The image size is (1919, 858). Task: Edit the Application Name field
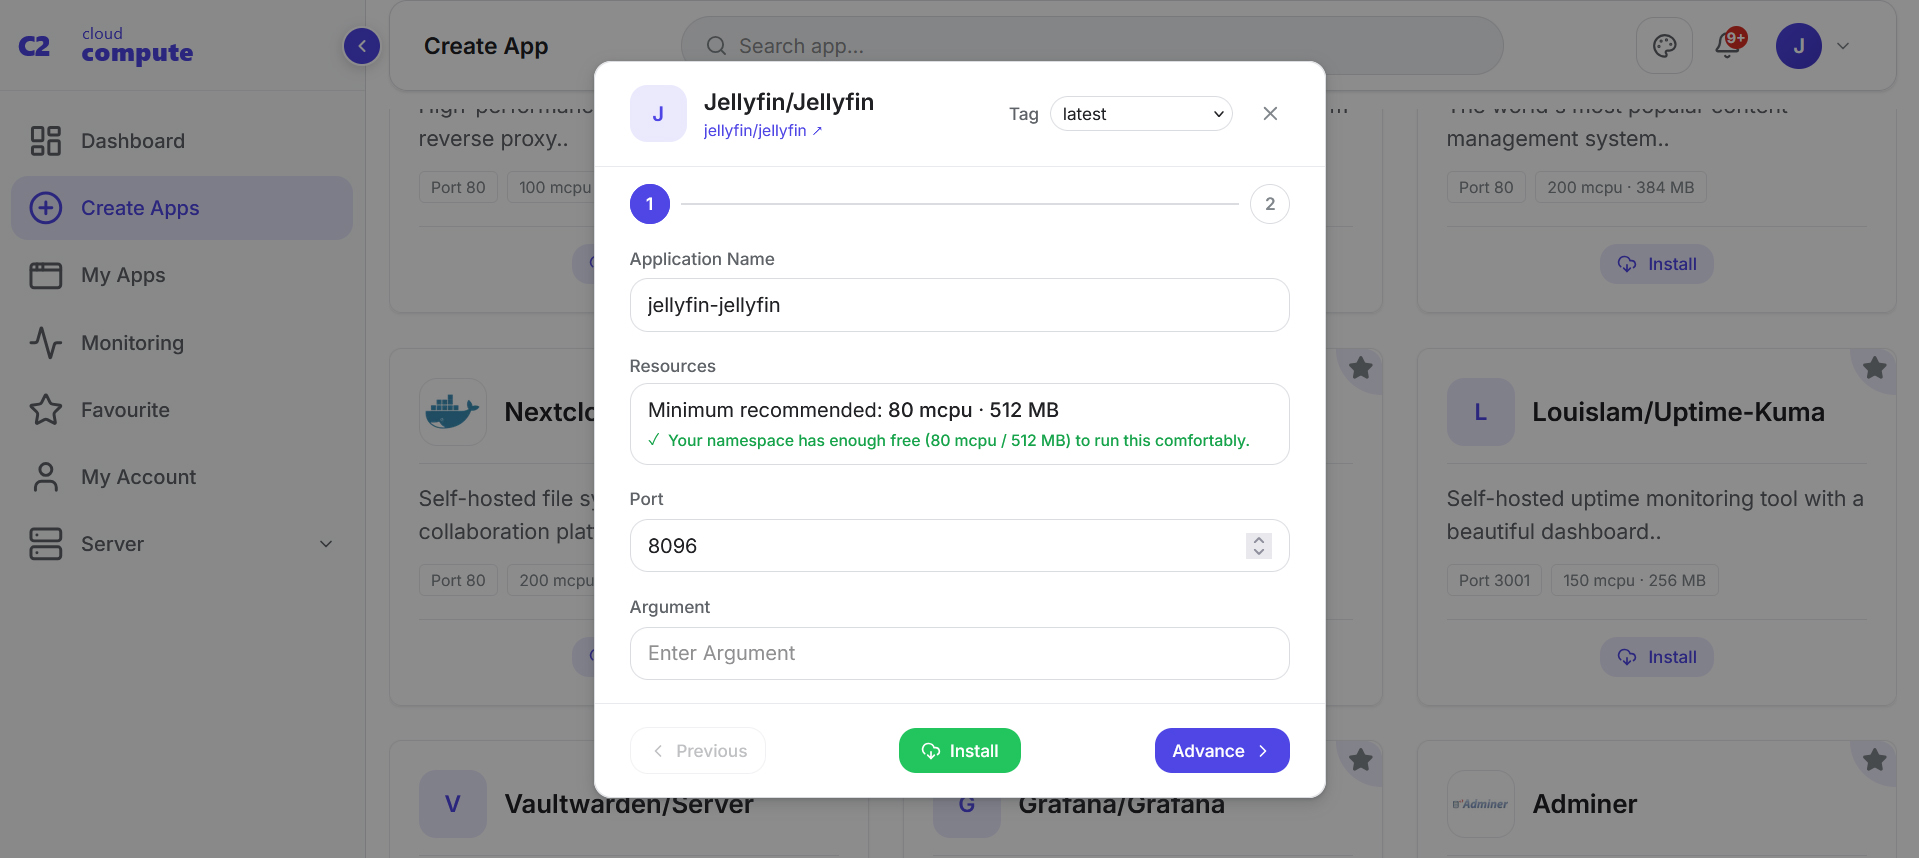pyautogui.click(x=960, y=305)
